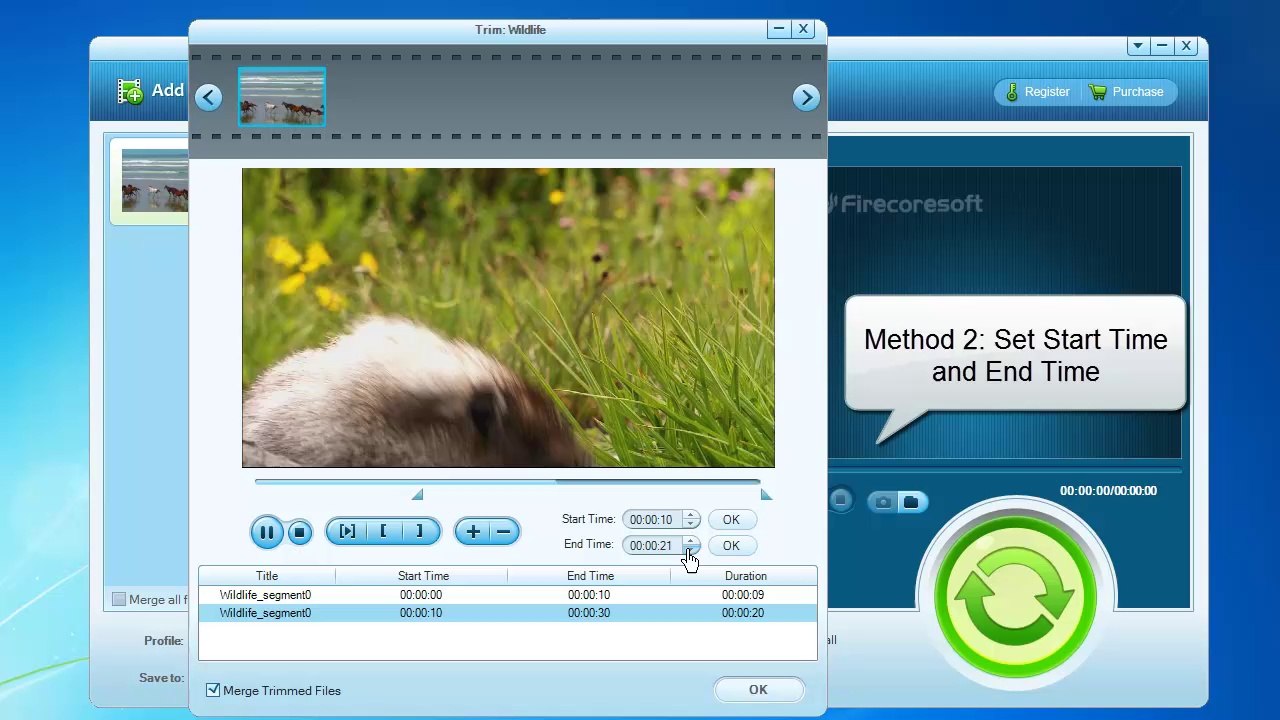
Task: Select the horses thumbnail in the filmstrip
Action: click(x=281, y=97)
